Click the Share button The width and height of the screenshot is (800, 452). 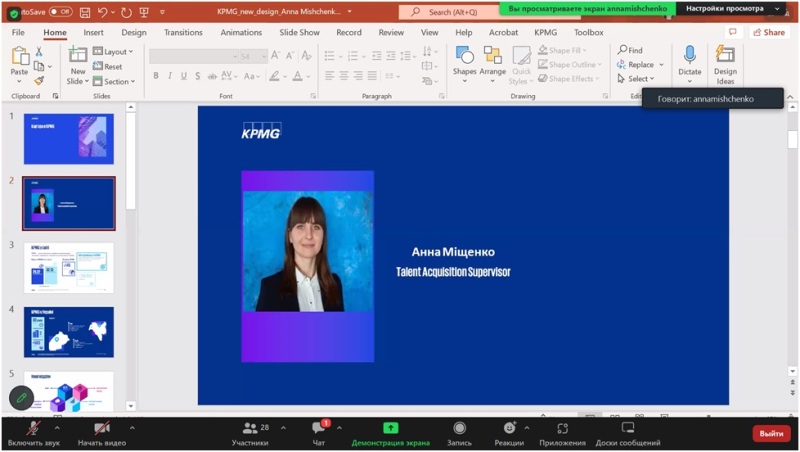(x=768, y=32)
